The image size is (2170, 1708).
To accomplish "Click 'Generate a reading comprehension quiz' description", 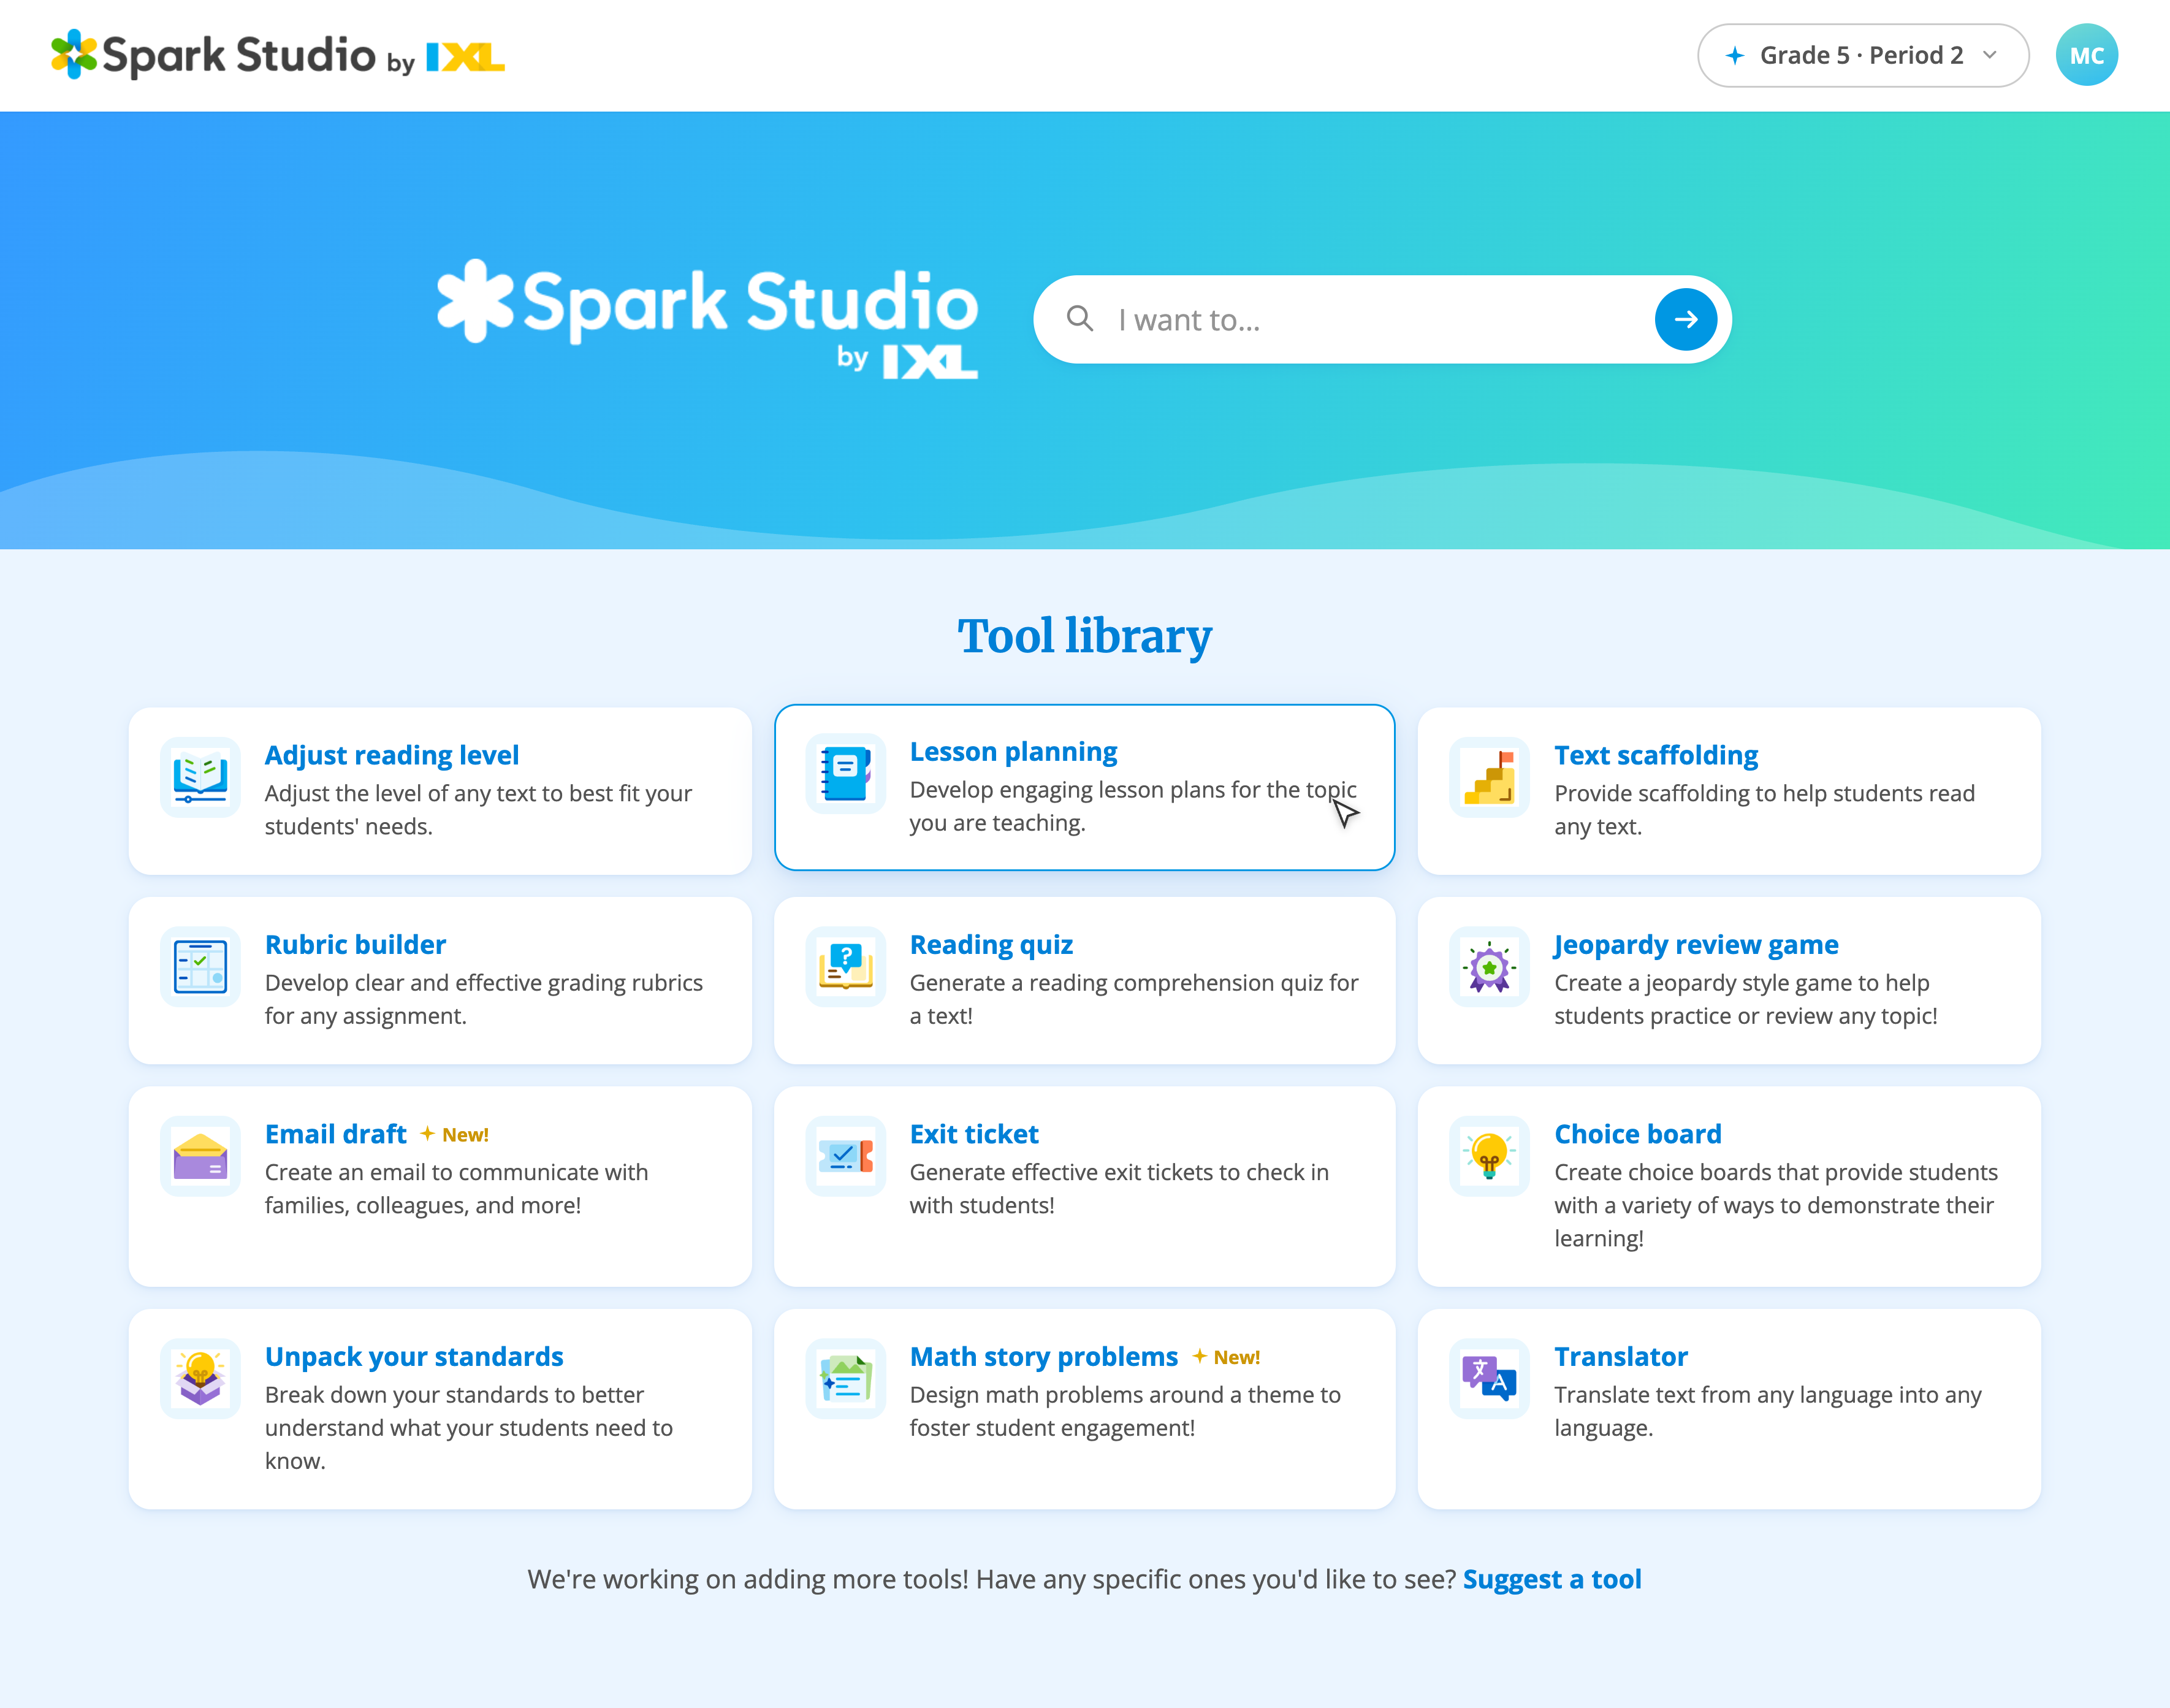I will pyautogui.click(x=1134, y=999).
